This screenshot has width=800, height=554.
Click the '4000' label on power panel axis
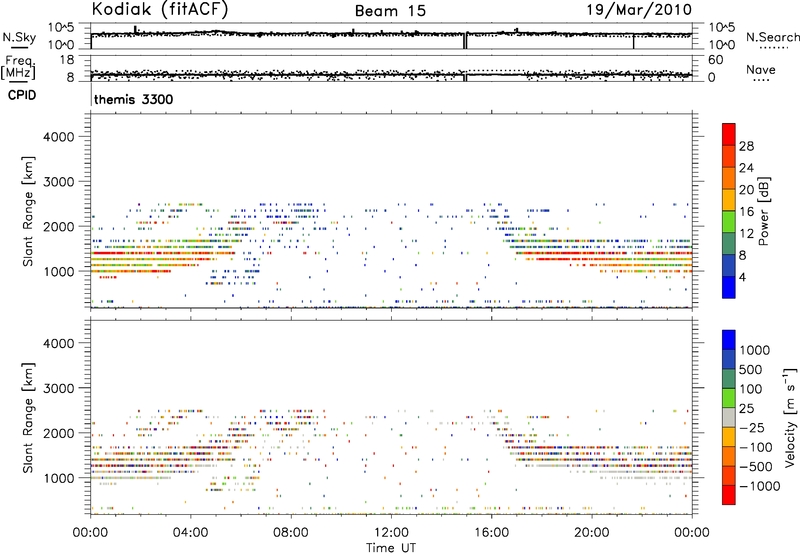tap(59, 137)
